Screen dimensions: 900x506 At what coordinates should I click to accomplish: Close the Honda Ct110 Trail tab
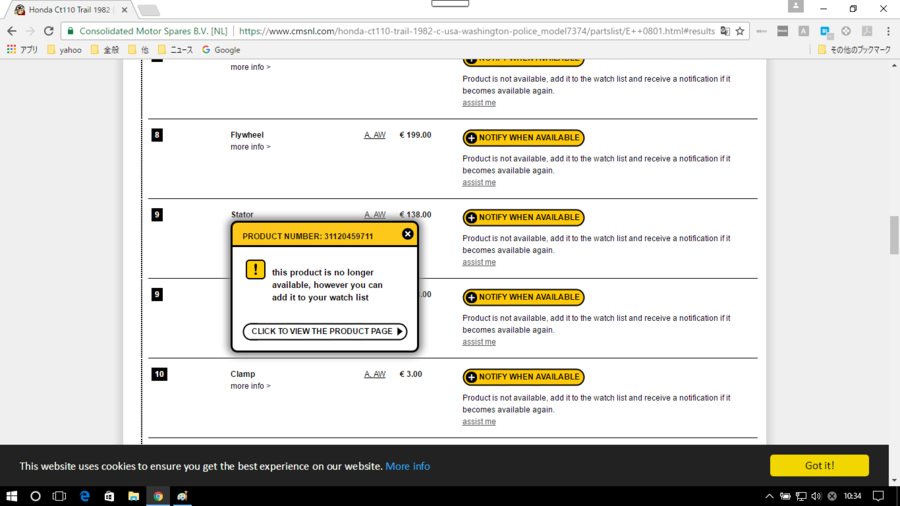[x=125, y=10]
